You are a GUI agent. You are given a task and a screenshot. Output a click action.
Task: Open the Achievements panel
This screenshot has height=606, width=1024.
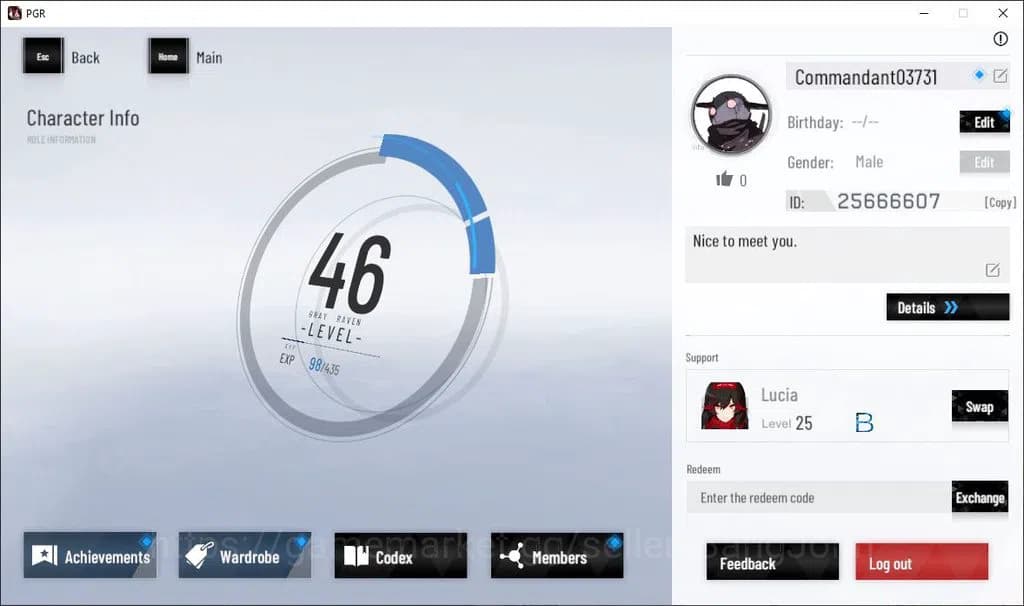click(90, 556)
